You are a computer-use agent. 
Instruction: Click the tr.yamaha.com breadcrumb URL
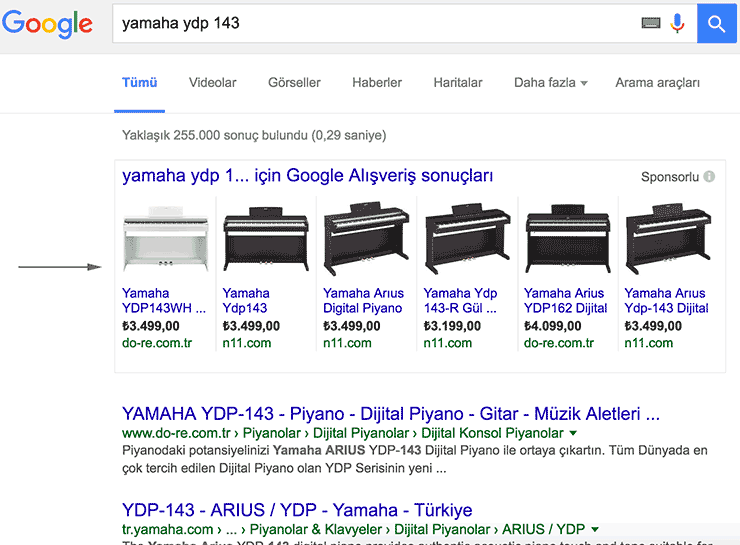(167, 529)
